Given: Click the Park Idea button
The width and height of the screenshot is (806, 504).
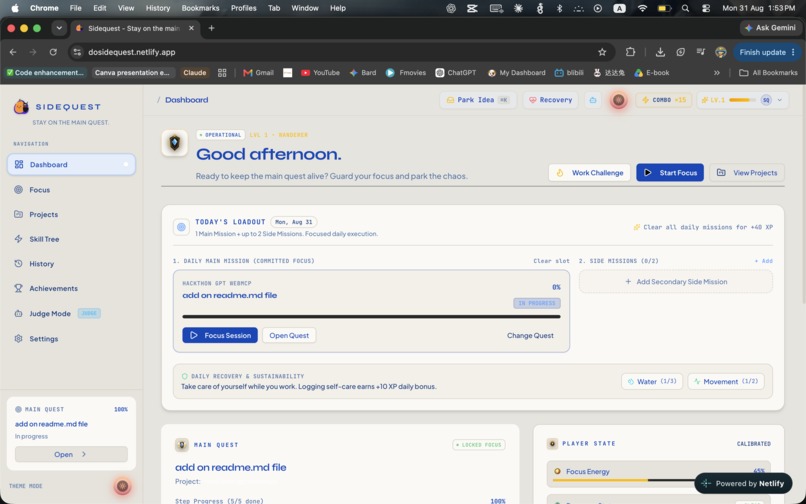Looking at the screenshot, I should tap(478, 100).
